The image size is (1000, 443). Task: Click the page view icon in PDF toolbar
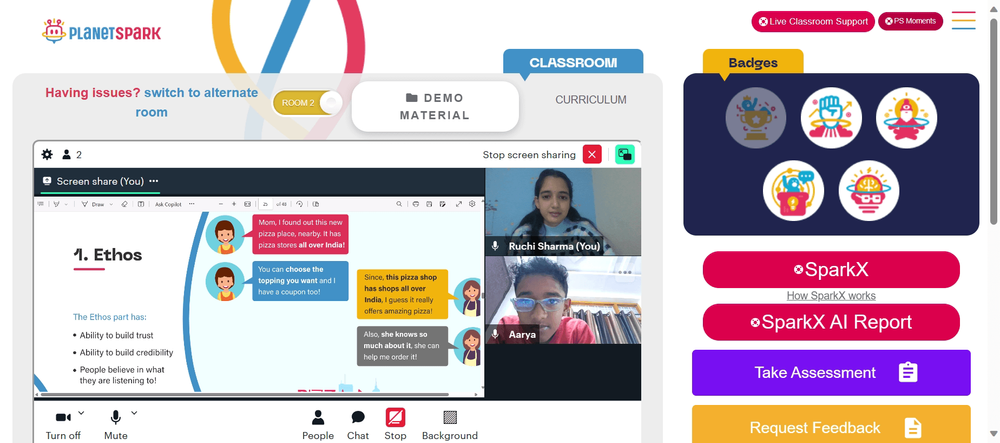click(316, 204)
